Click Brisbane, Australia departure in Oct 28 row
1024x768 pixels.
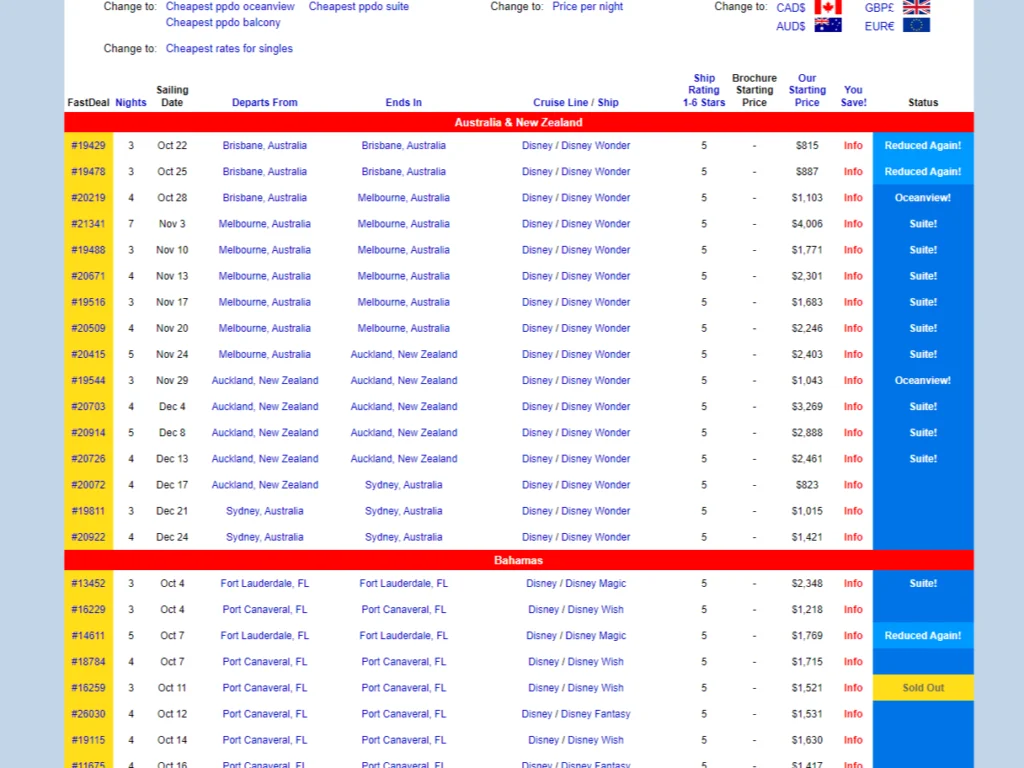click(264, 198)
